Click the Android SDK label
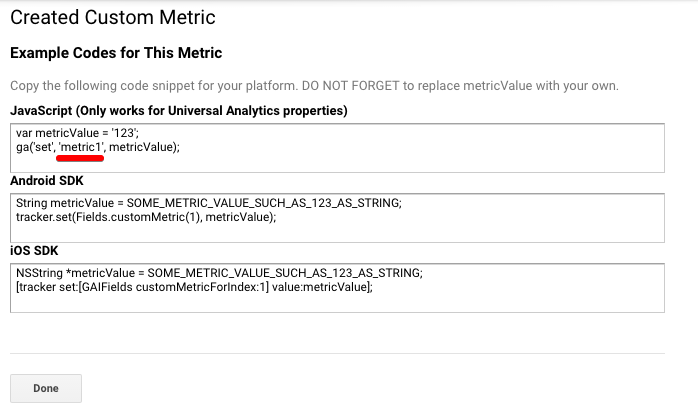This screenshot has height=417, width=698. point(47,181)
